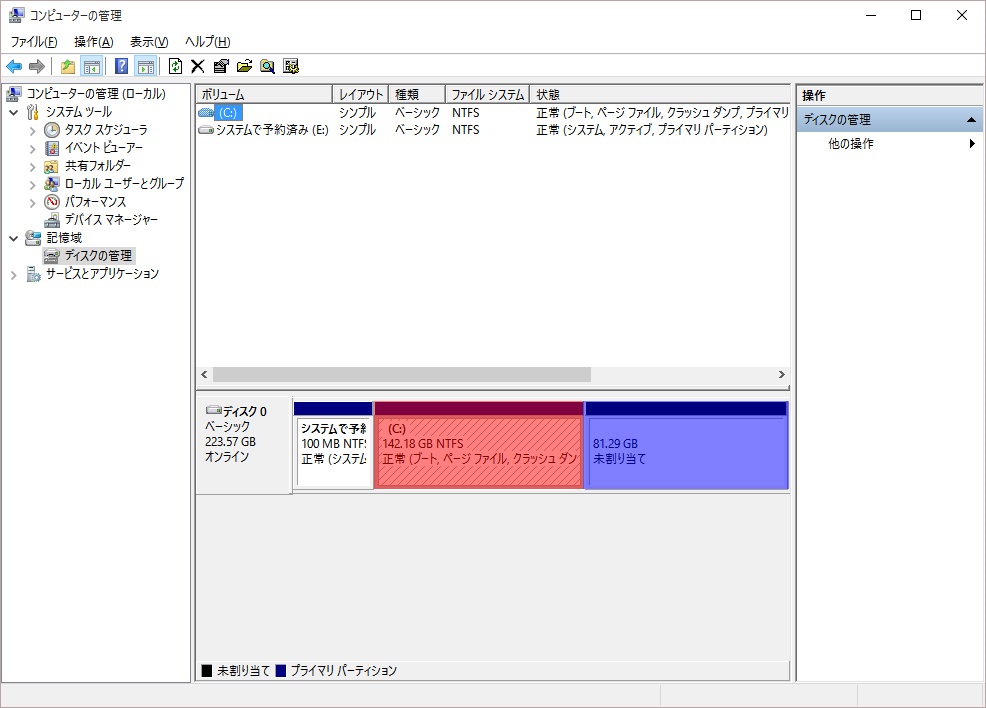The height and width of the screenshot is (708, 986).
Task: Open the Help toolbar icon
Action: 121,66
